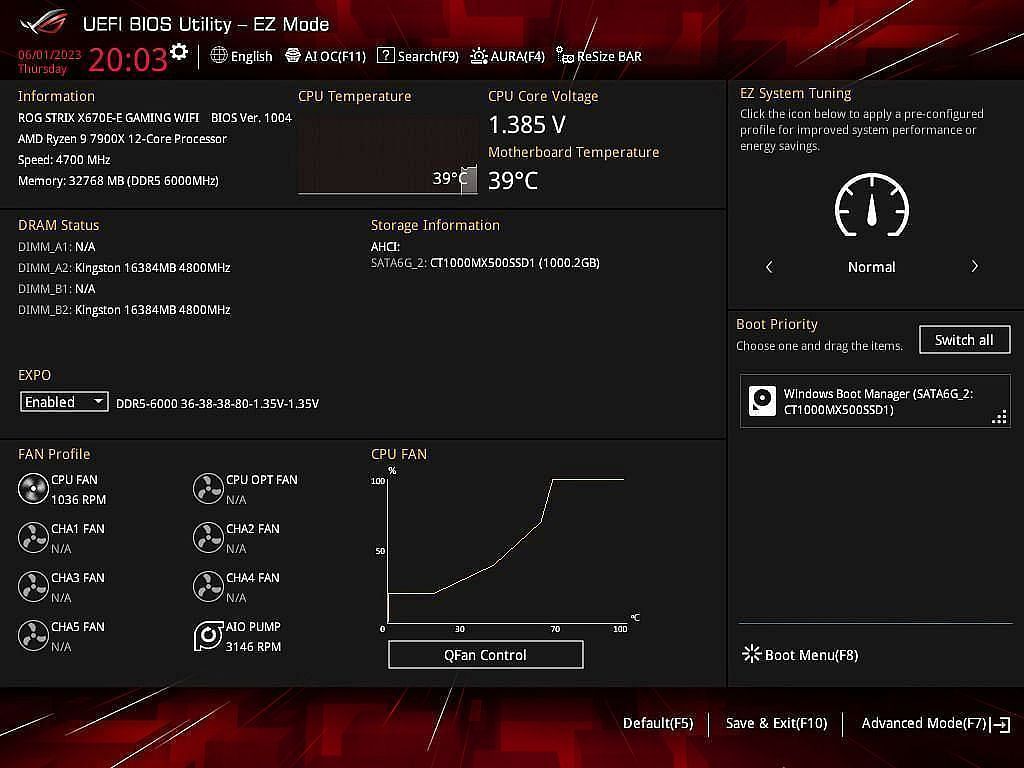Click the BIOS Ver. 1004 text

click(251, 118)
